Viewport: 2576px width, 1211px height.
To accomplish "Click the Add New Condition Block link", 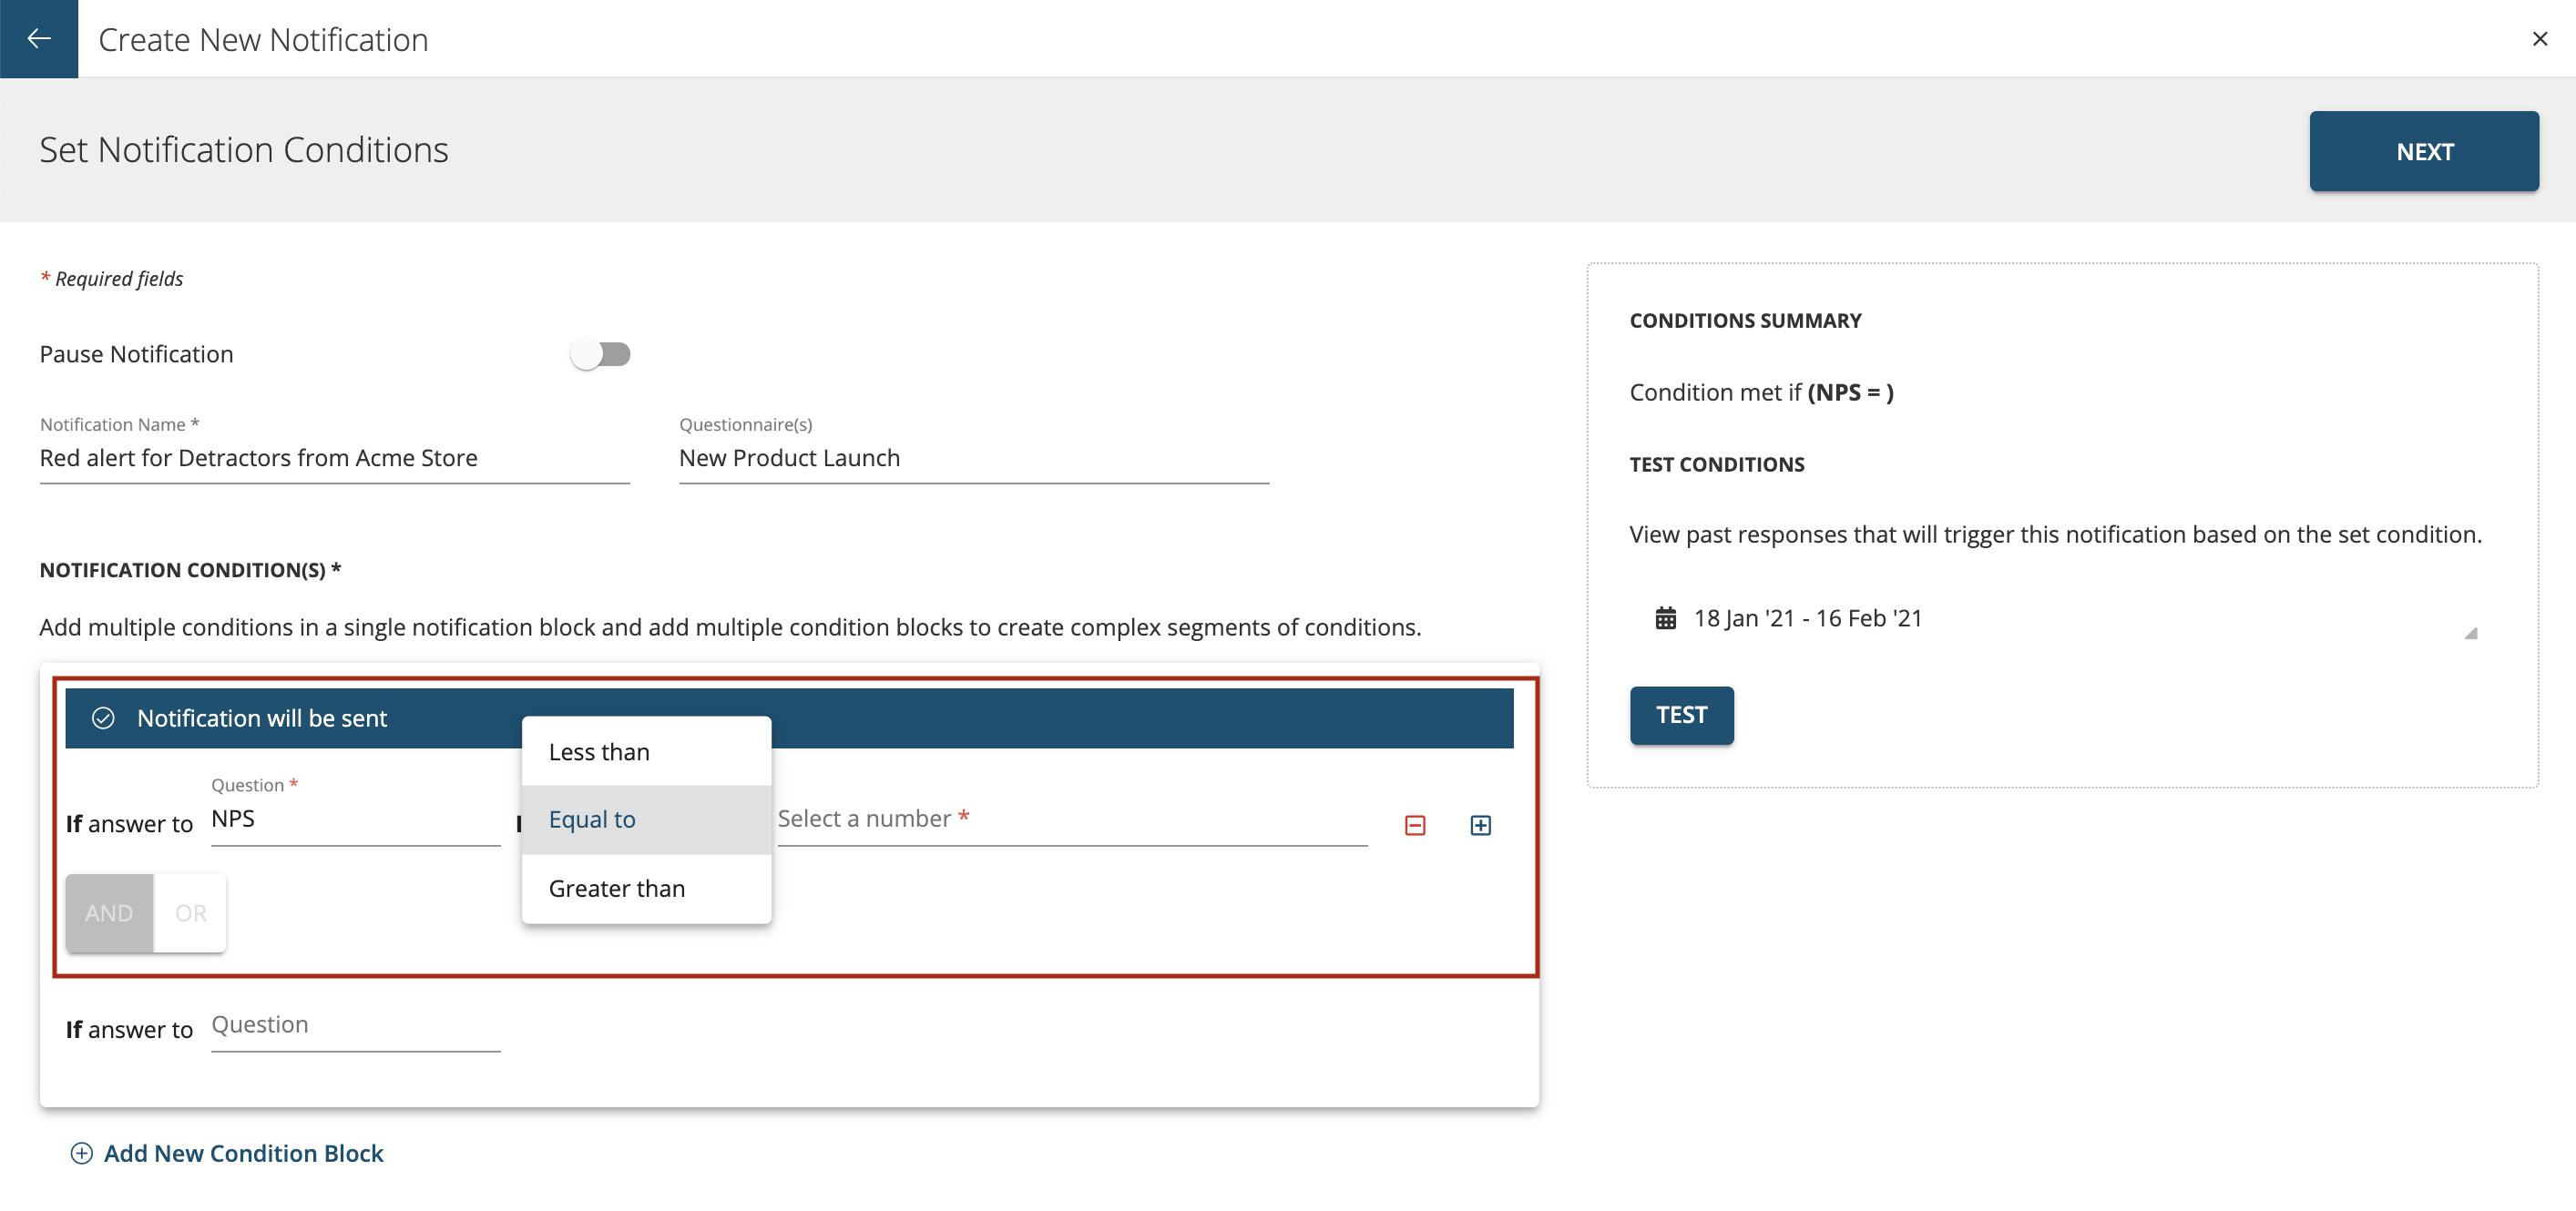I will tap(243, 1152).
